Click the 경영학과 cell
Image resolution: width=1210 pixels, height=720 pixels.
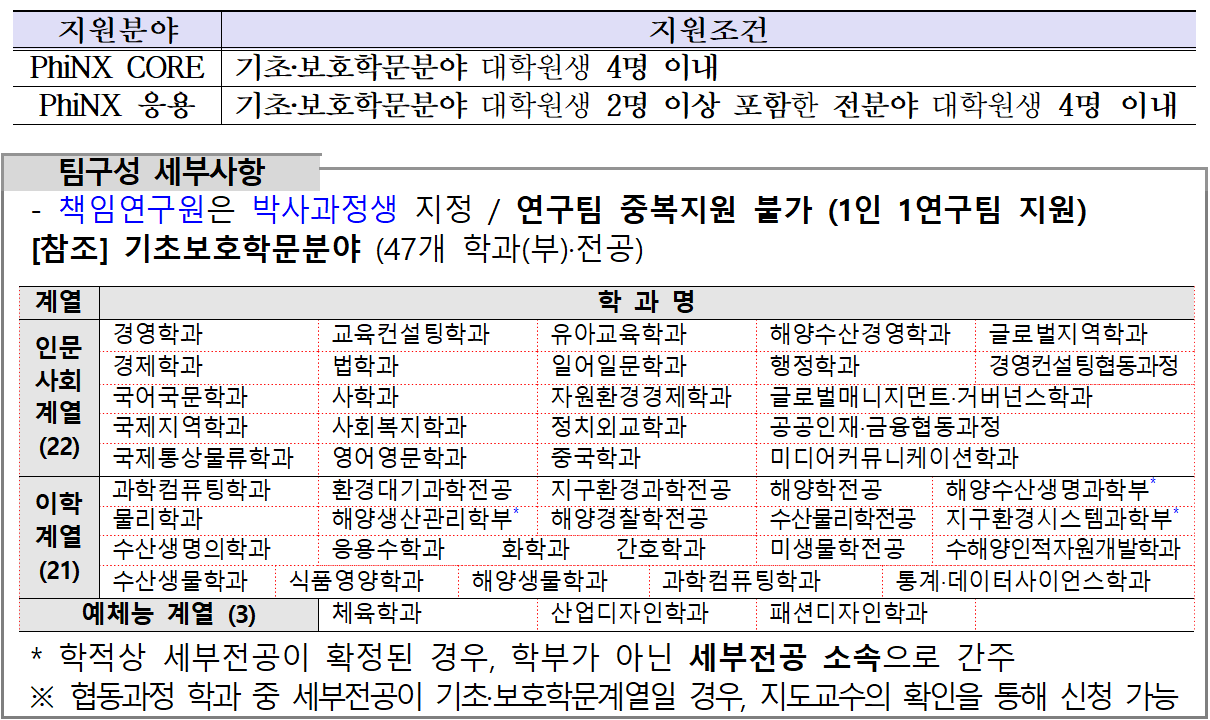[x=157, y=334]
